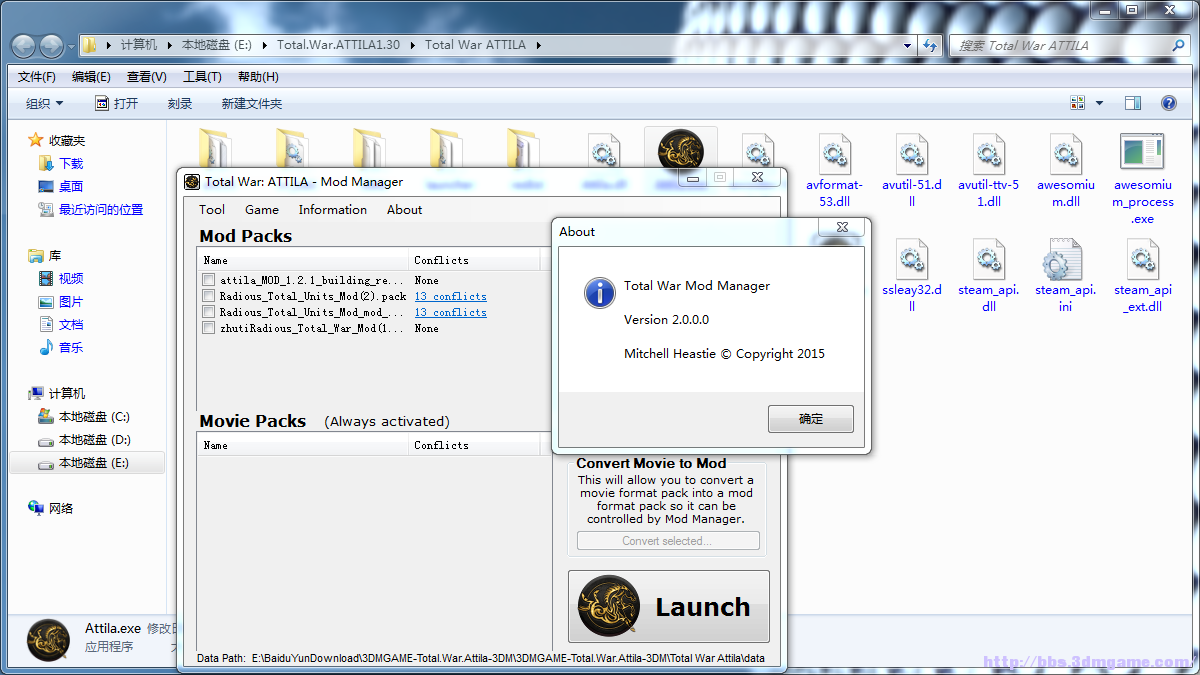This screenshot has width=1200, height=675.
Task: Click 新建文件夹 in Explorer toolbar
Action: point(252,103)
